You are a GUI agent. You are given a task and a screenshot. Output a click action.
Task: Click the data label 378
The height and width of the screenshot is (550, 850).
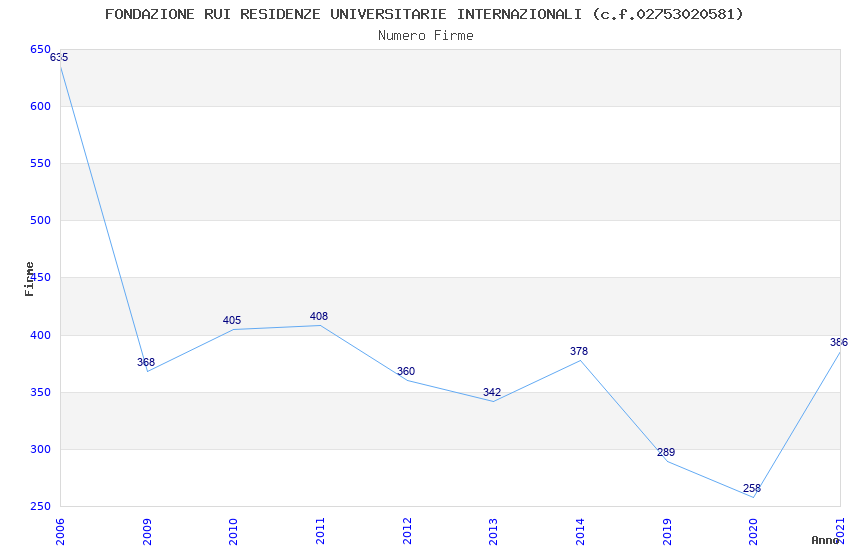pyautogui.click(x=579, y=351)
